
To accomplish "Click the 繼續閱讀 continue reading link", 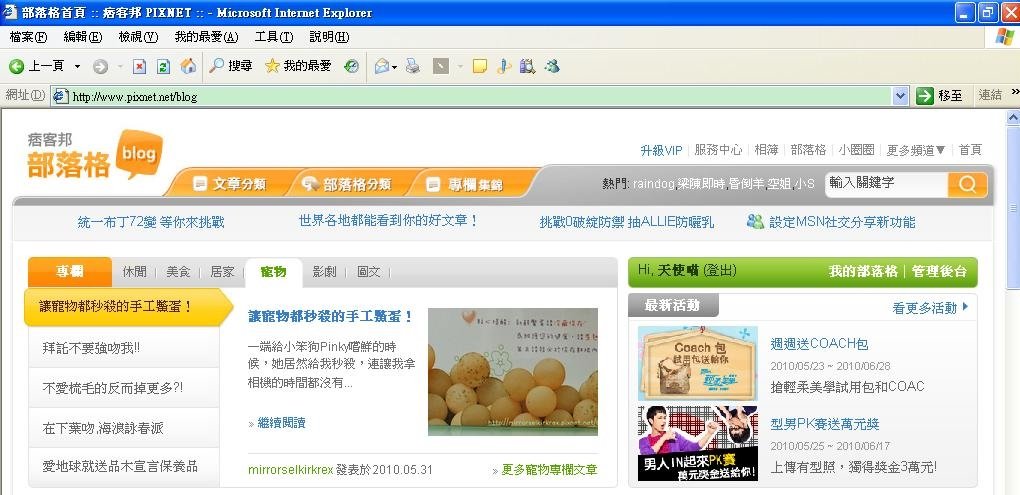I will [281, 423].
